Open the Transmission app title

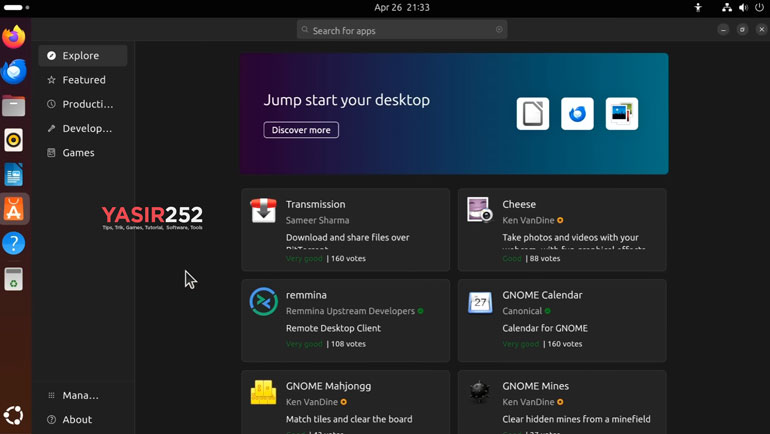click(316, 204)
